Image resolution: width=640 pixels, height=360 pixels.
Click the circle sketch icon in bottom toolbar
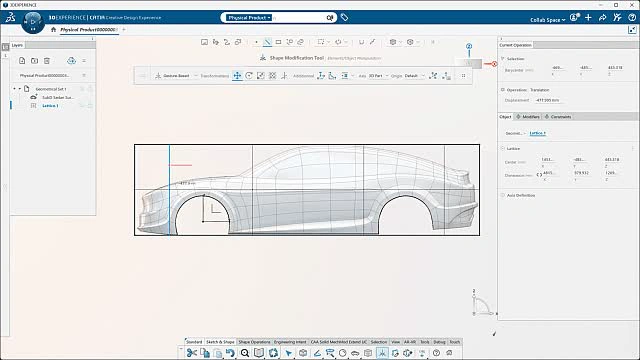[342, 353]
